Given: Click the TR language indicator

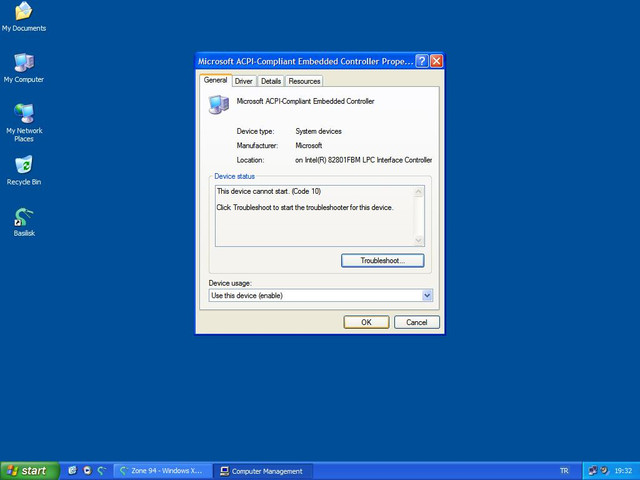Looking at the screenshot, I should (564, 471).
